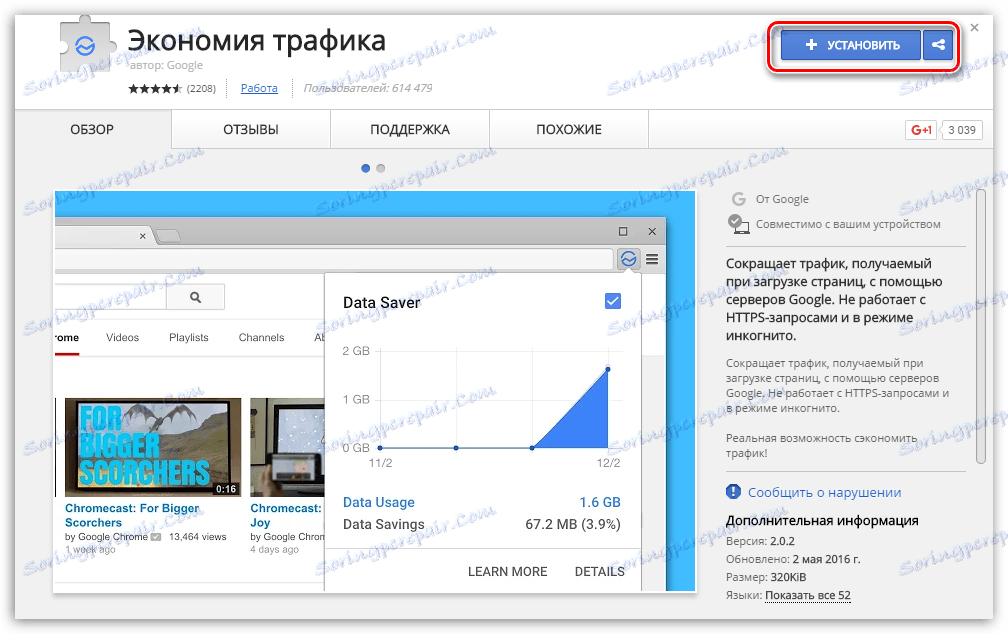Open the Работа category link
This screenshot has width=1008, height=634.
(259, 88)
